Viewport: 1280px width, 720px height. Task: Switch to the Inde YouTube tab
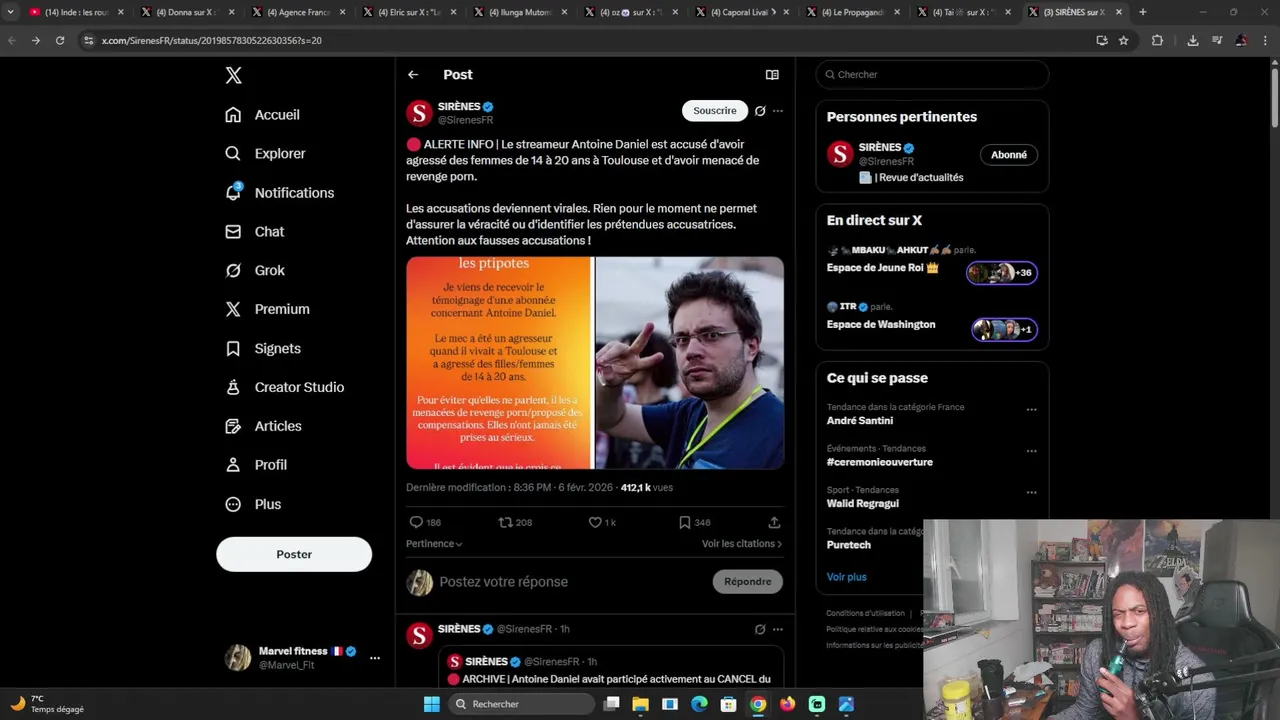pyautogui.click(x=76, y=12)
